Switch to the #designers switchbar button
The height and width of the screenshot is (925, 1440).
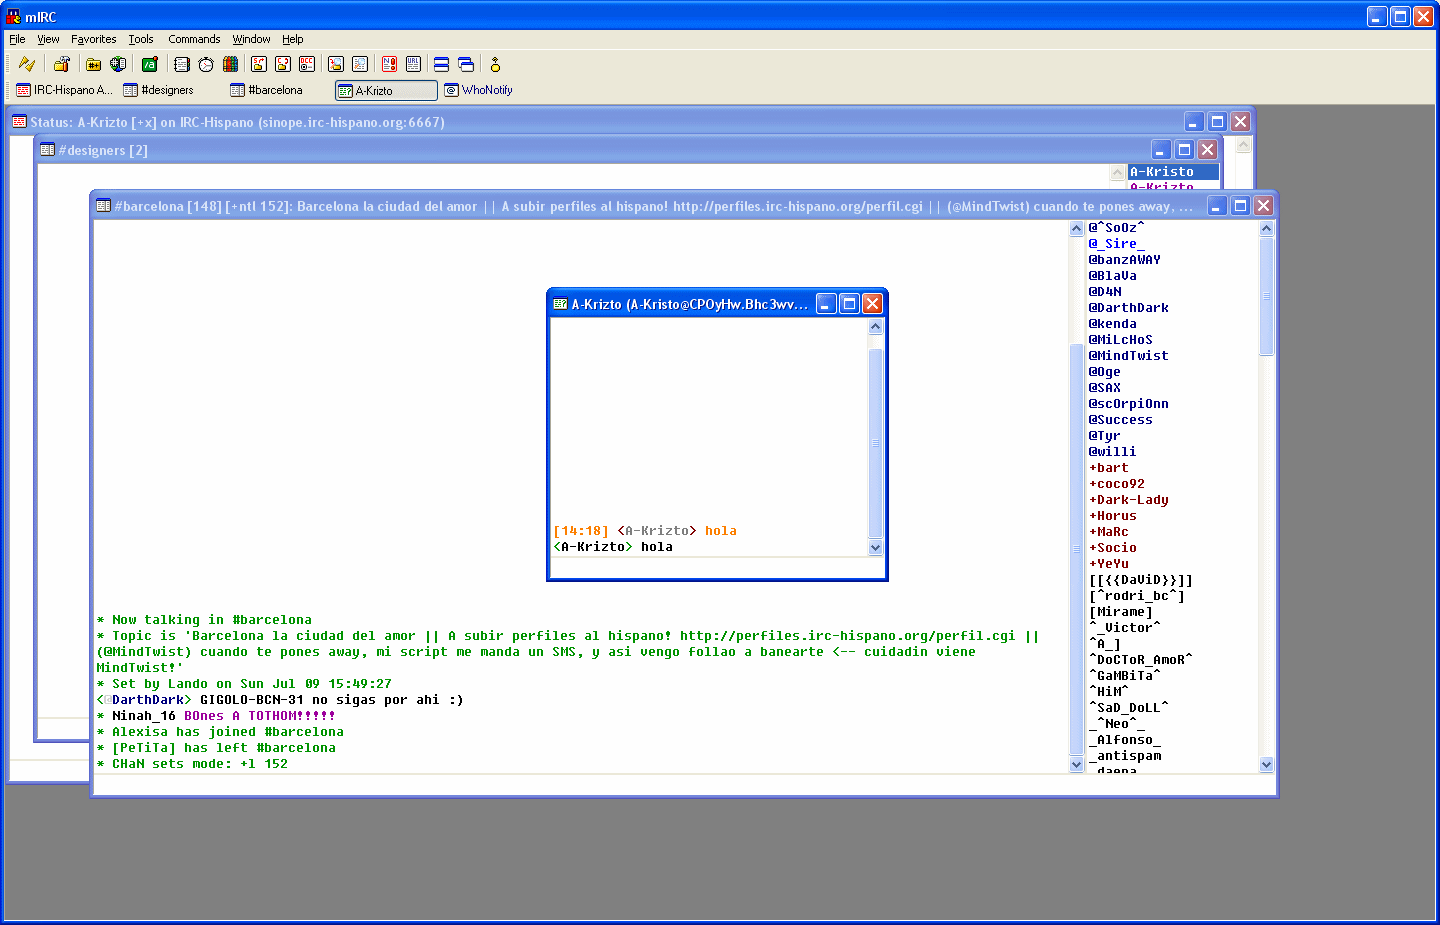coord(159,90)
